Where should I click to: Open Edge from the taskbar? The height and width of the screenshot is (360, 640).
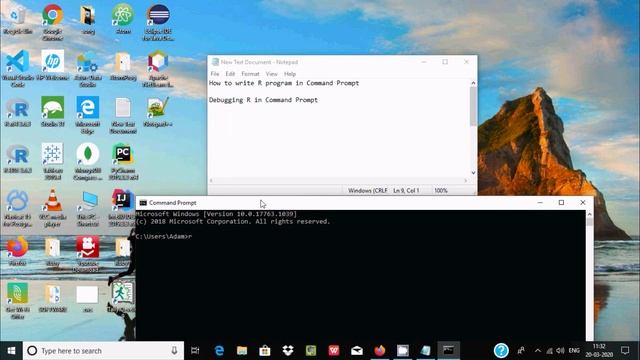(219, 351)
